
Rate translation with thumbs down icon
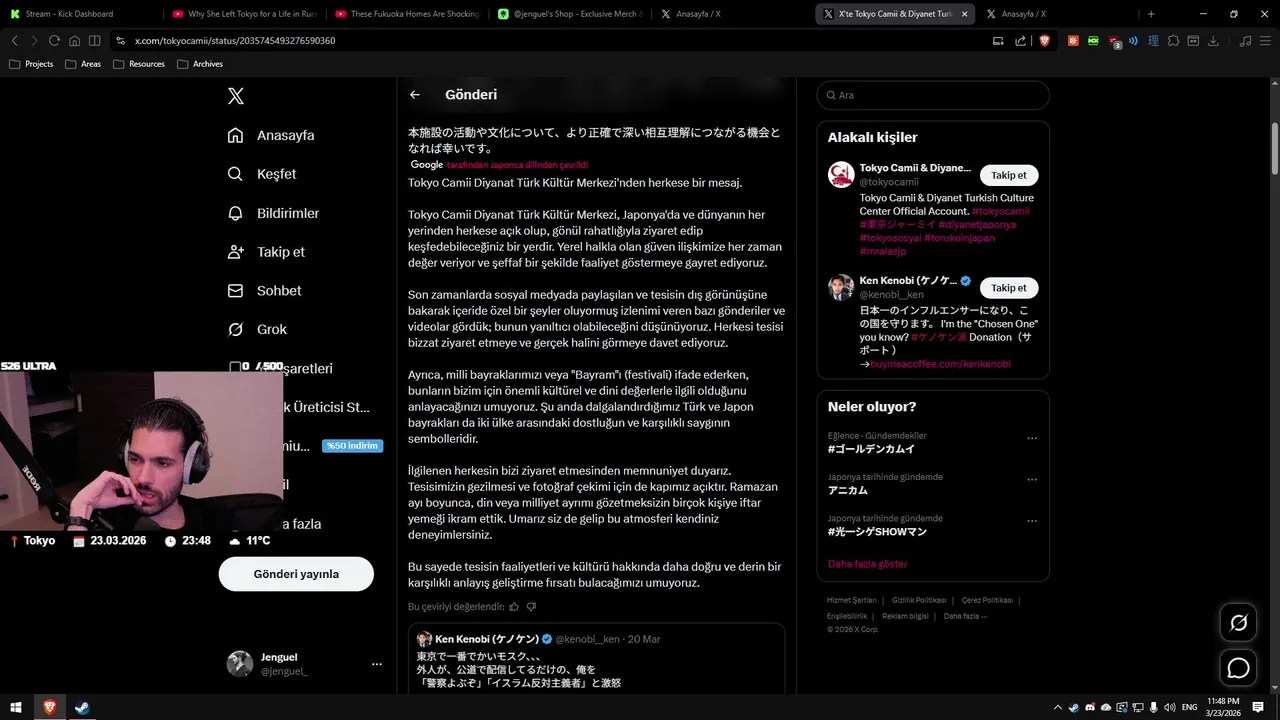point(531,606)
